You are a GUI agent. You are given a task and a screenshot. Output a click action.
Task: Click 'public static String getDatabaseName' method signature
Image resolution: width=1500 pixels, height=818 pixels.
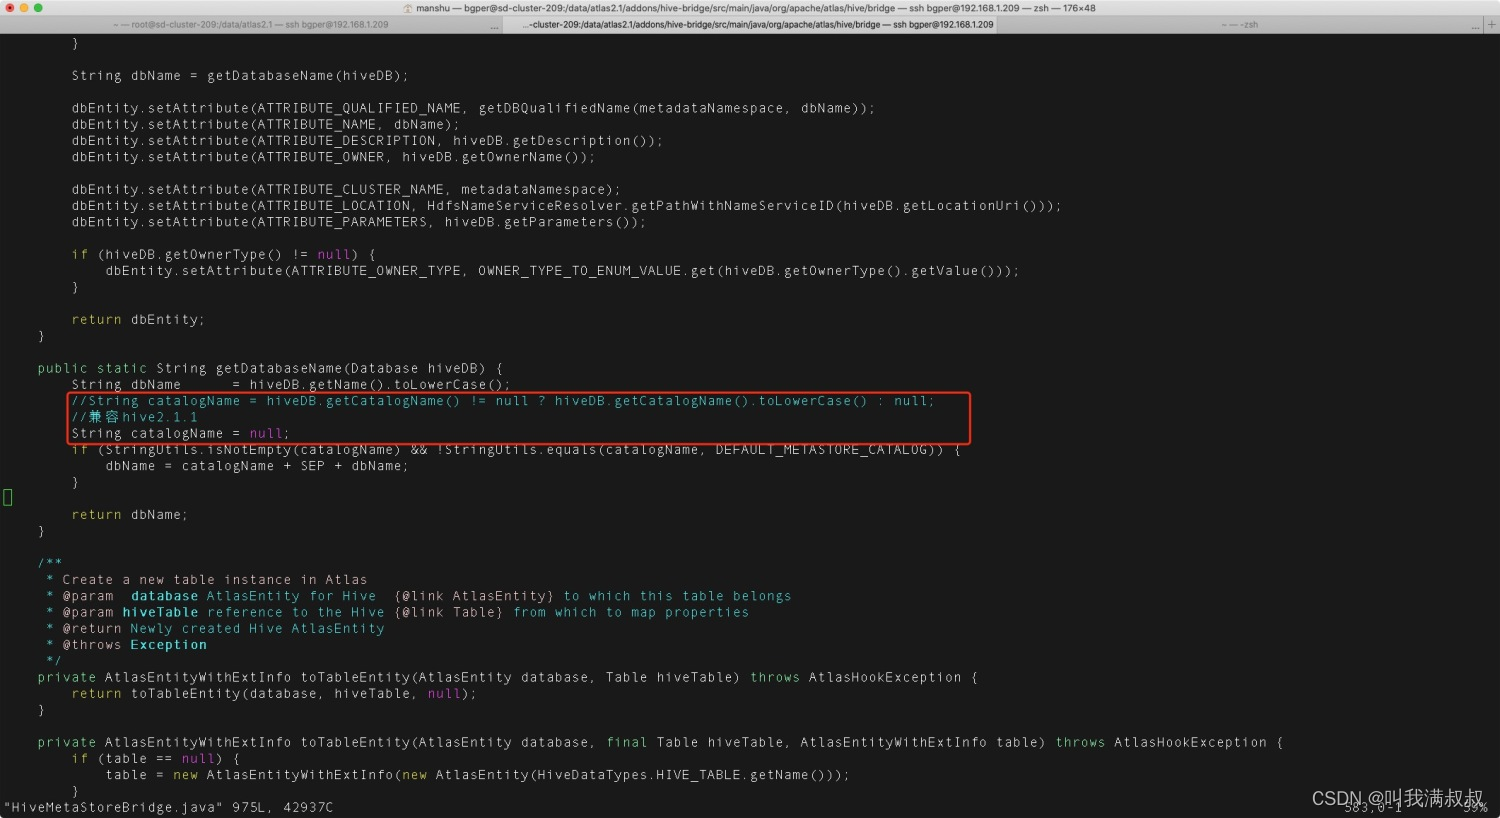pos(270,369)
